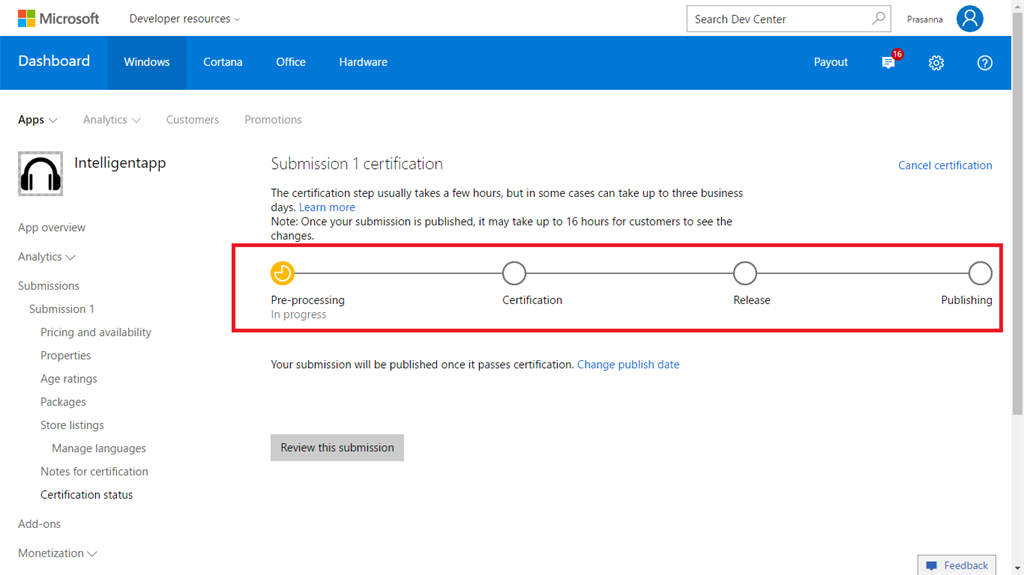This screenshot has height=575, width=1024.
Task: Expand the Developer resources dropdown
Action: click(x=184, y=19)
